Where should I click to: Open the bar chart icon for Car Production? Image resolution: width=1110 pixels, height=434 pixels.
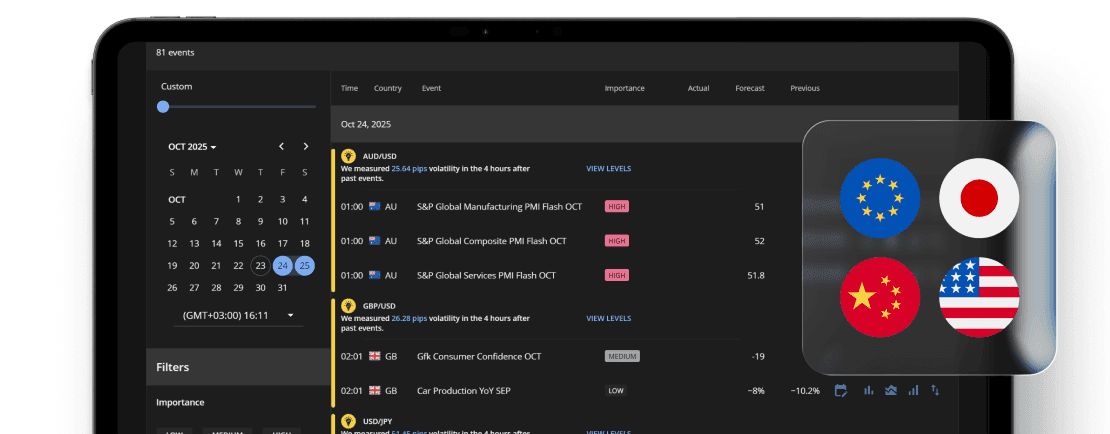coord(868,390)
